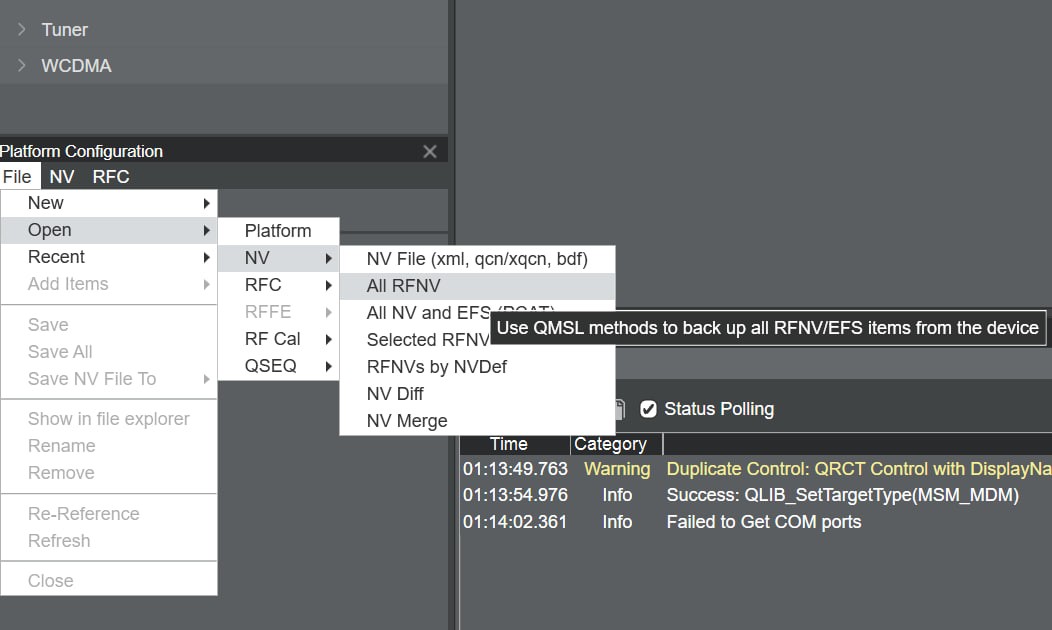Expand the Tuner tree node

(22, 30)
